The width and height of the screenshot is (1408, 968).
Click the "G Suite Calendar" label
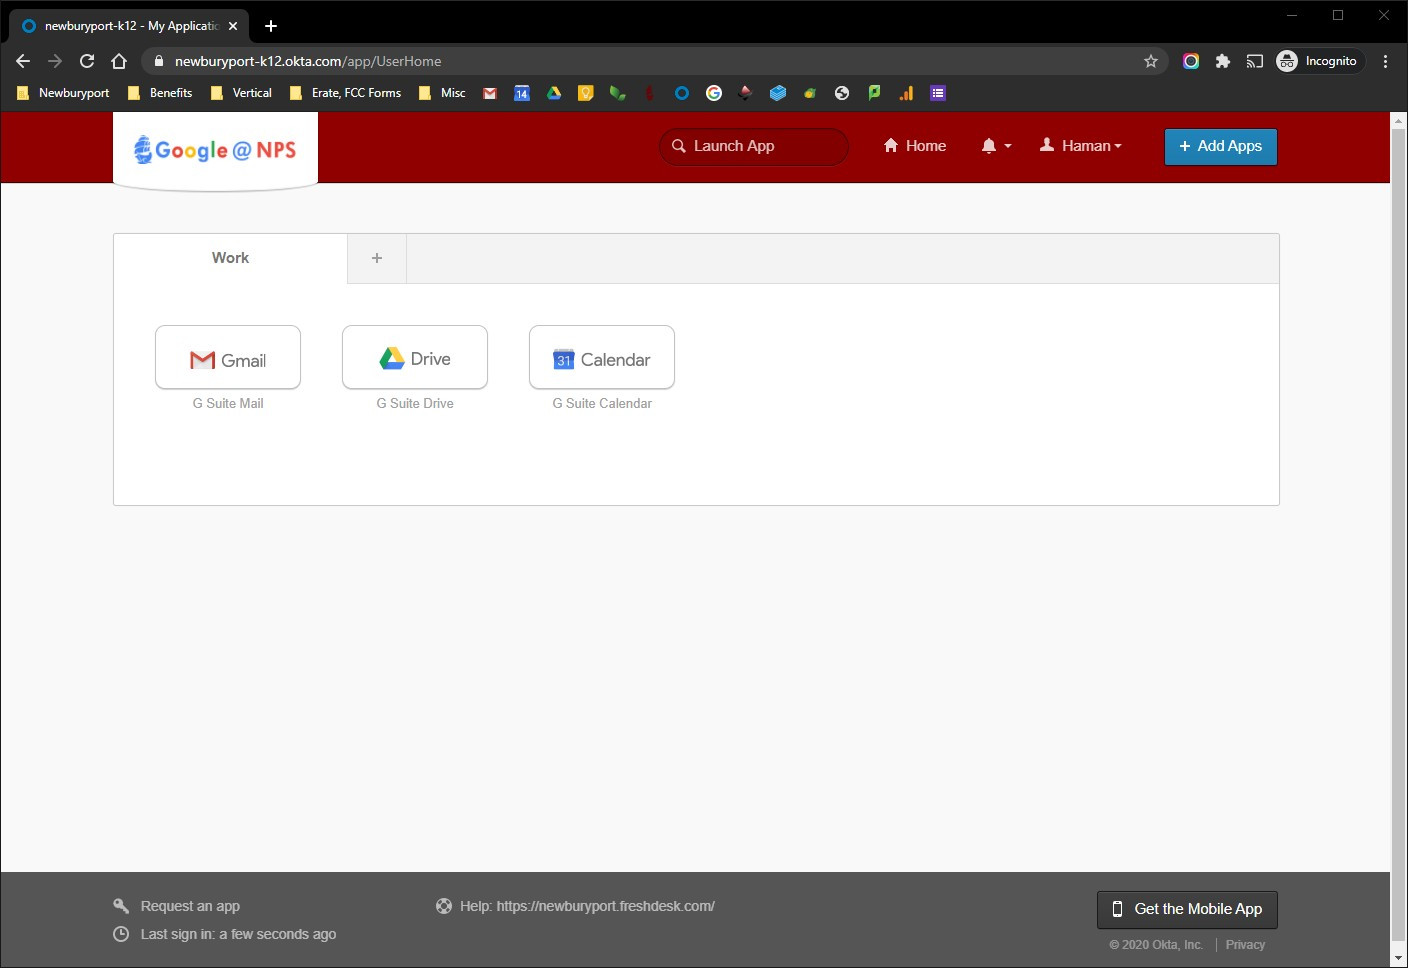[x=602, y=403]
